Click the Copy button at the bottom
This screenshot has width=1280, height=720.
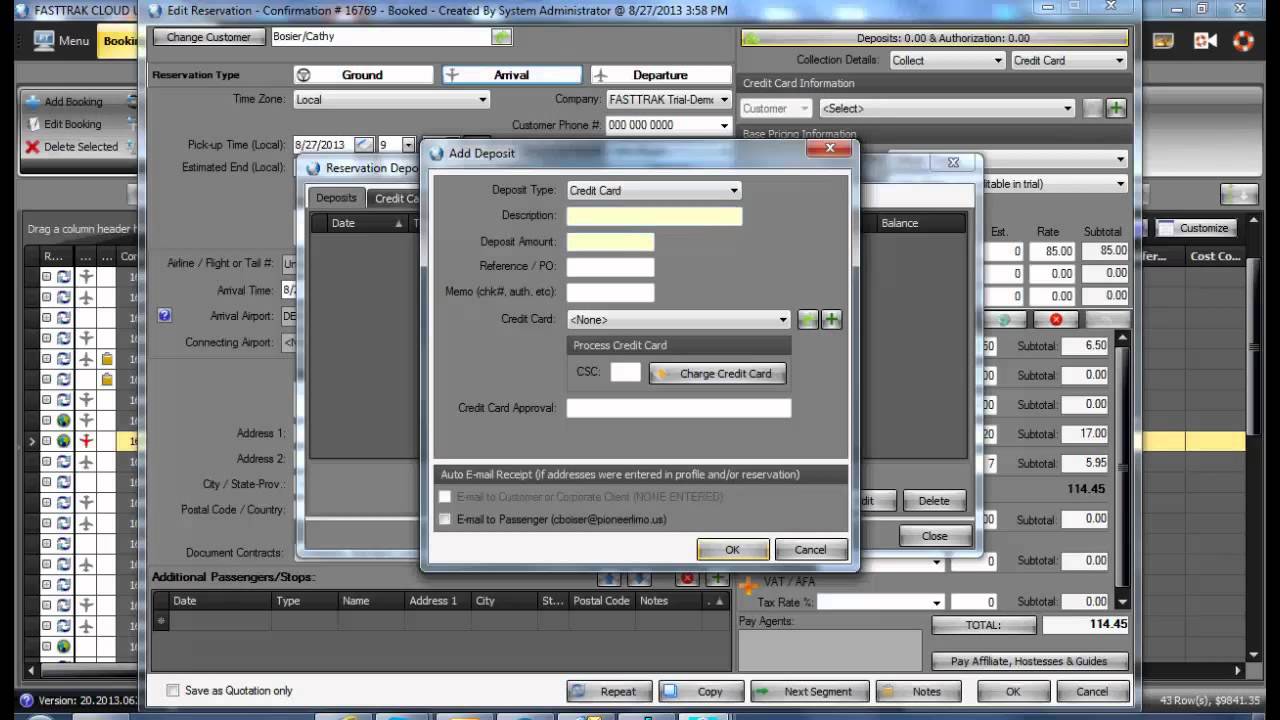701,691
